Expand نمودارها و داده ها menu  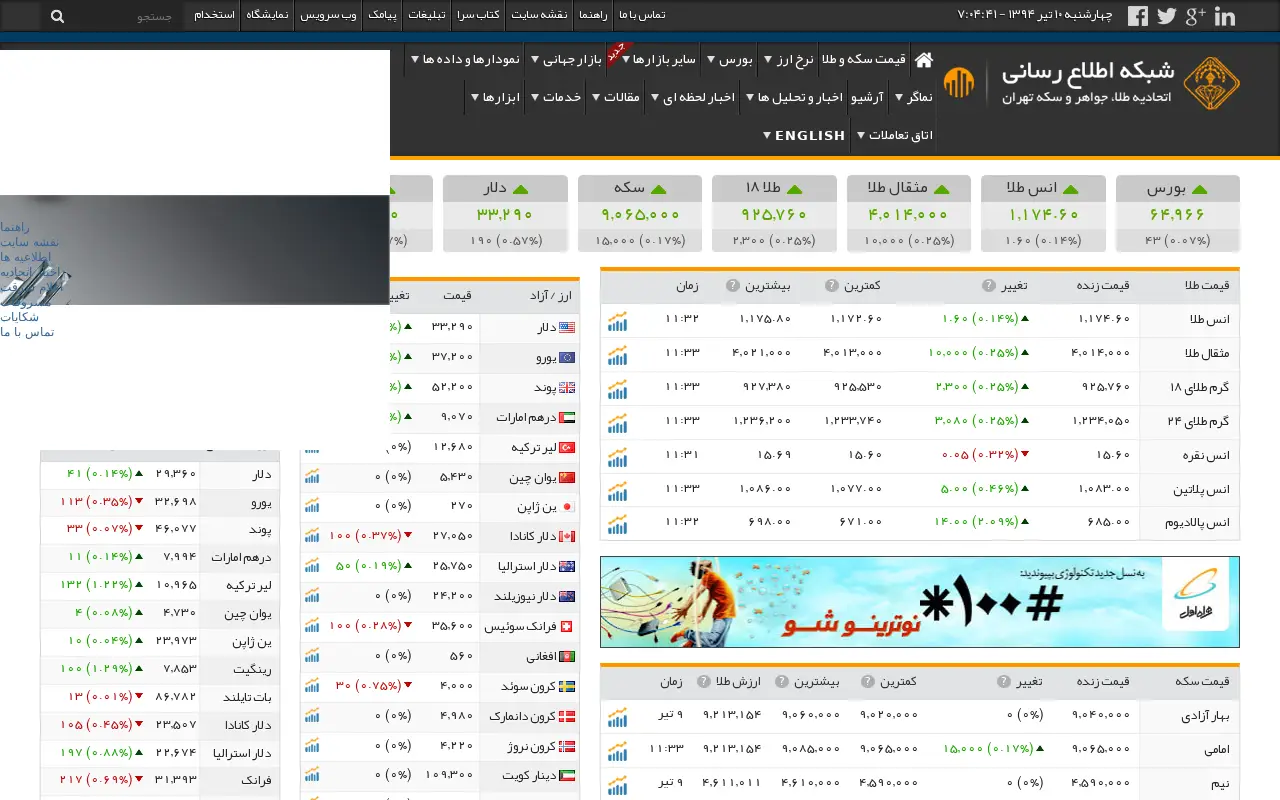[465, 60]
